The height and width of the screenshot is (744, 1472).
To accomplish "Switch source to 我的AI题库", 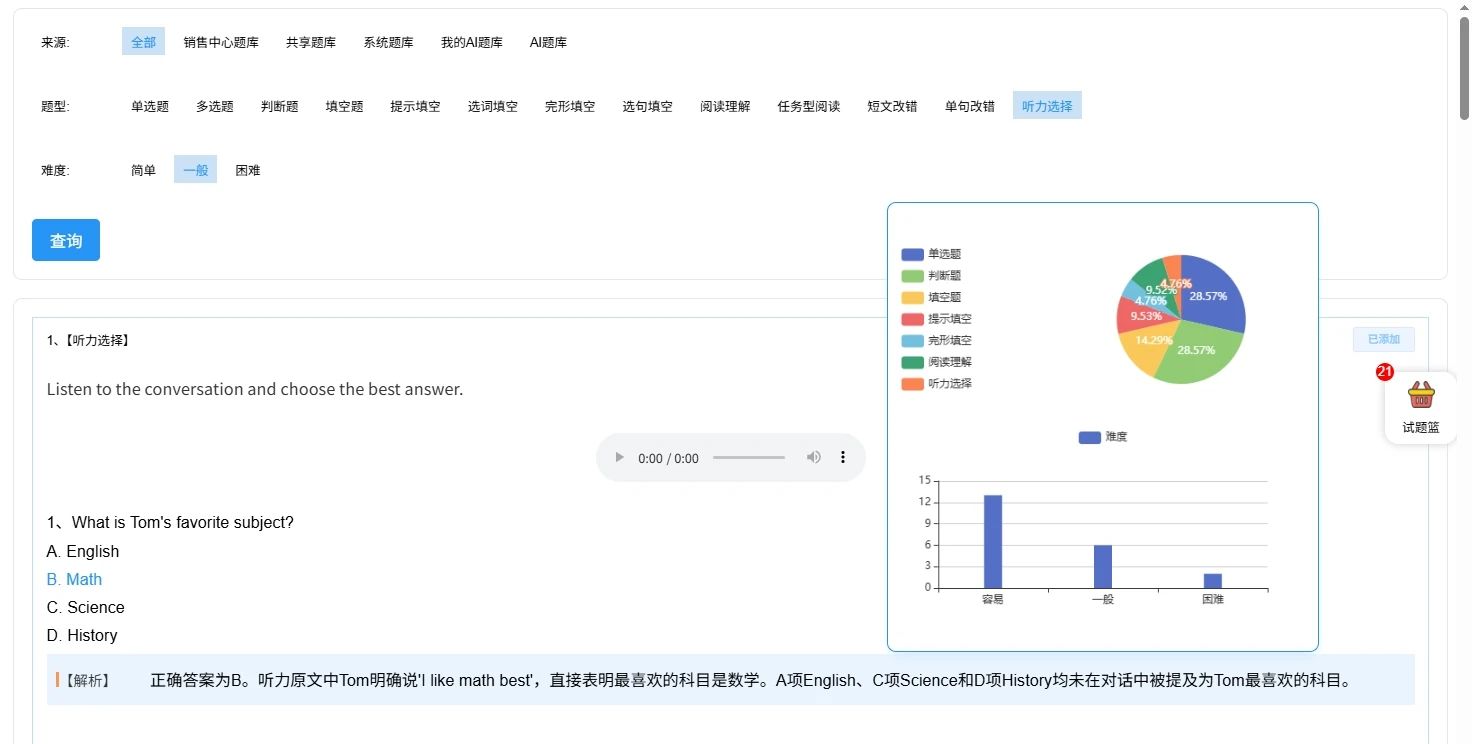I will pos(471,42).
